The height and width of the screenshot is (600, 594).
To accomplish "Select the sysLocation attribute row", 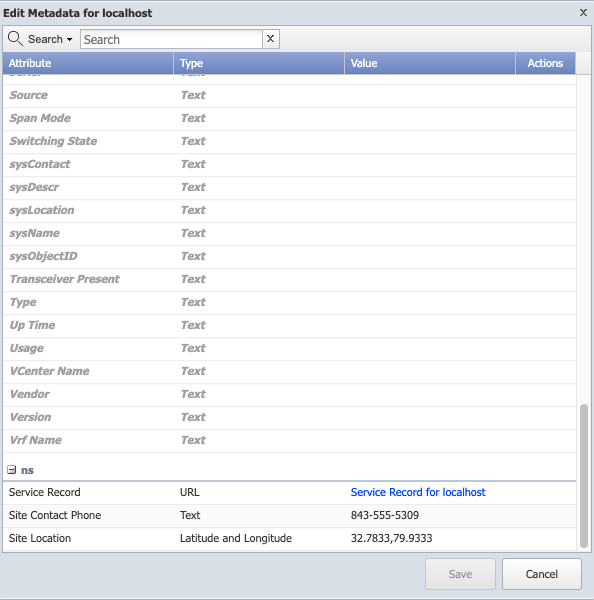I will coord(289,210).
